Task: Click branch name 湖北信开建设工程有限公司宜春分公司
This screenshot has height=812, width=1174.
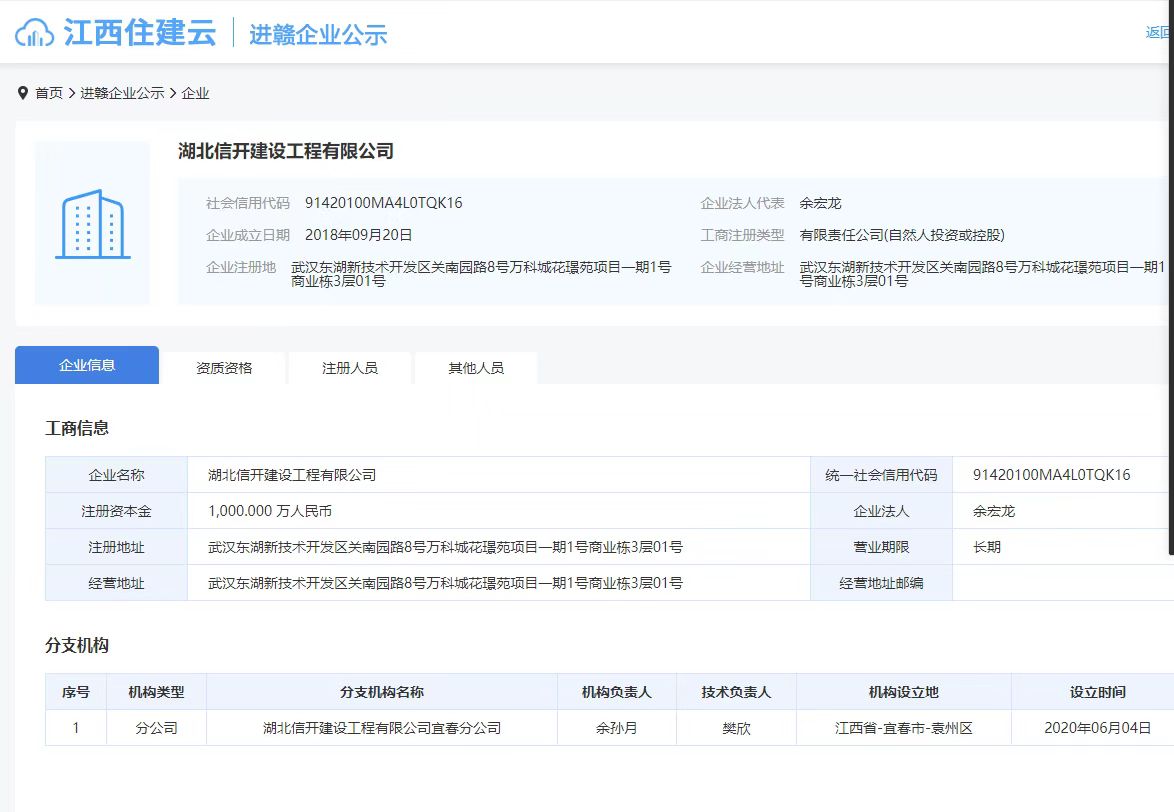Action: coord(382,728)
